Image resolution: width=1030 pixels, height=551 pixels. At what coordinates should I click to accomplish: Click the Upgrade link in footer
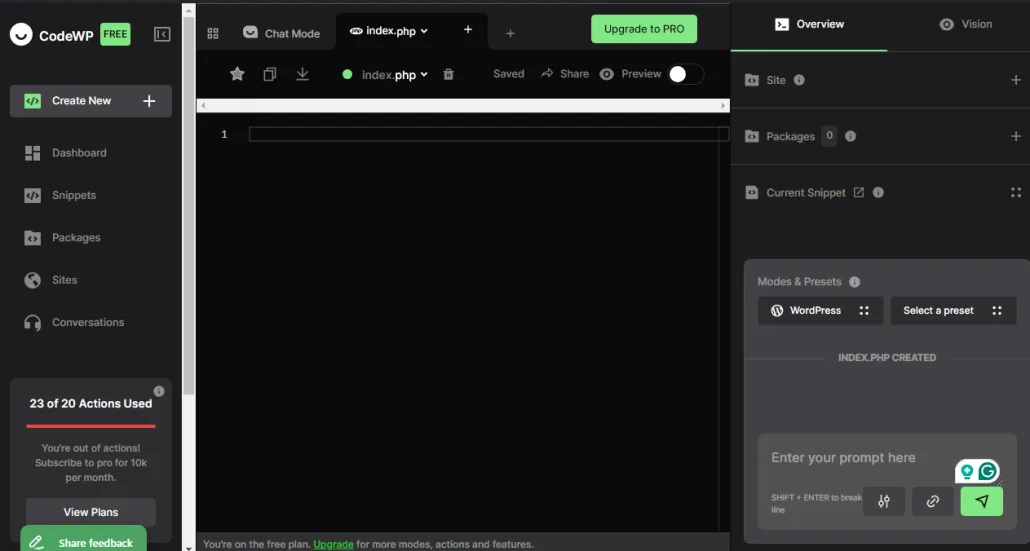point(333,544)
